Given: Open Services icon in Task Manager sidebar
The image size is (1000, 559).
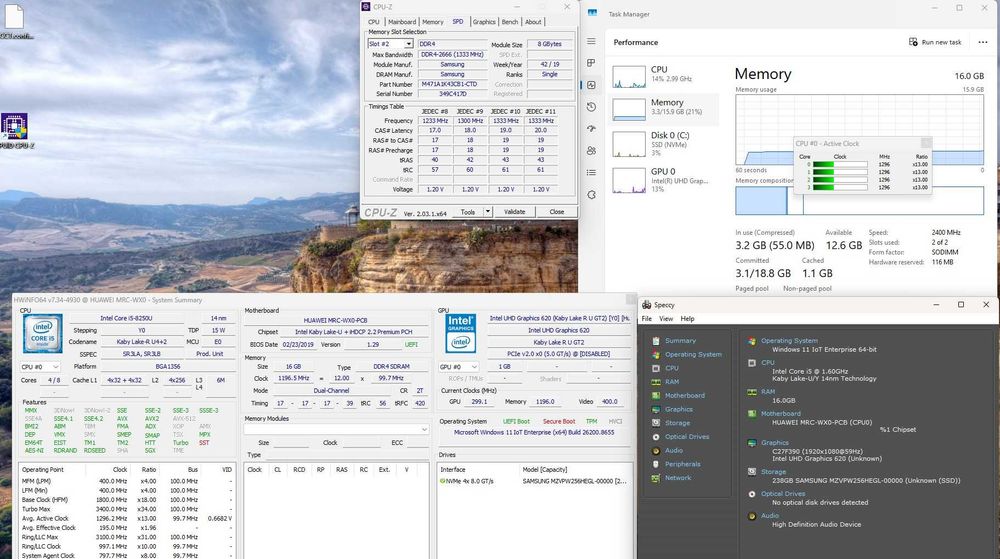Looking at the screenshot, I should [x=591, y=194].
